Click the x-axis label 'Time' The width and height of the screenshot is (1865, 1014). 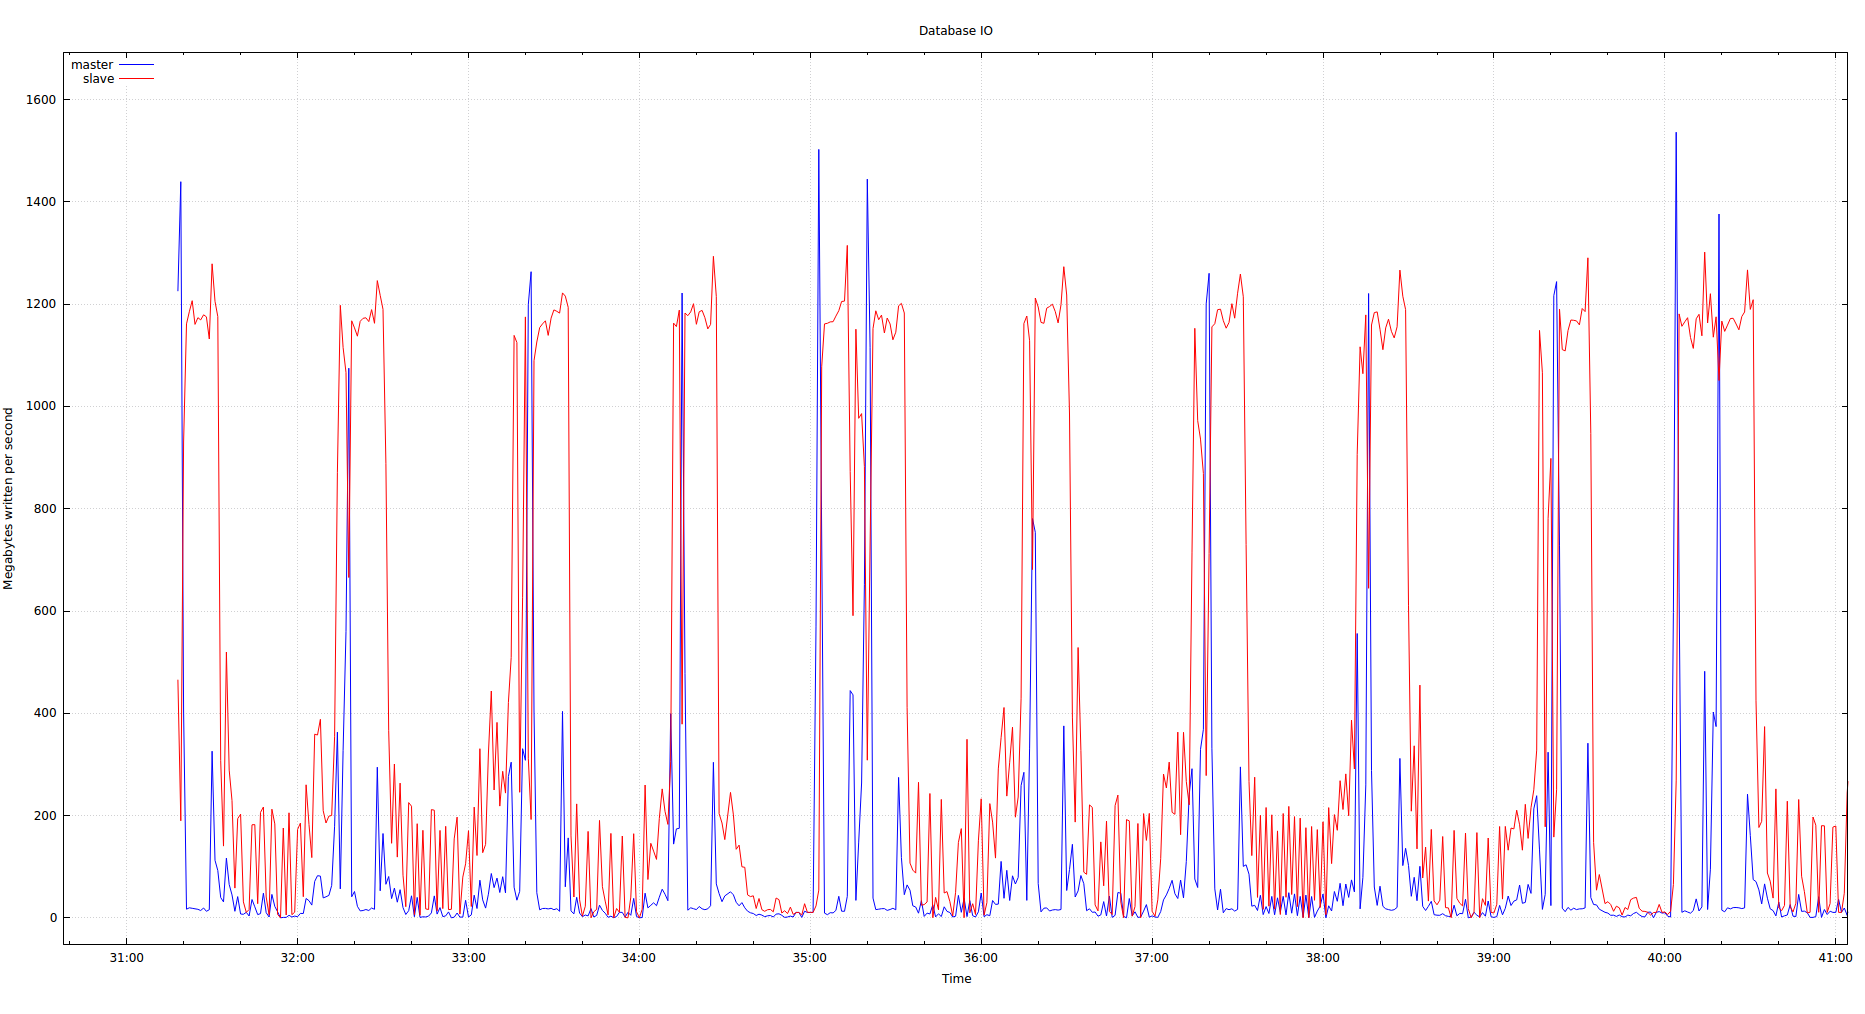956,979
